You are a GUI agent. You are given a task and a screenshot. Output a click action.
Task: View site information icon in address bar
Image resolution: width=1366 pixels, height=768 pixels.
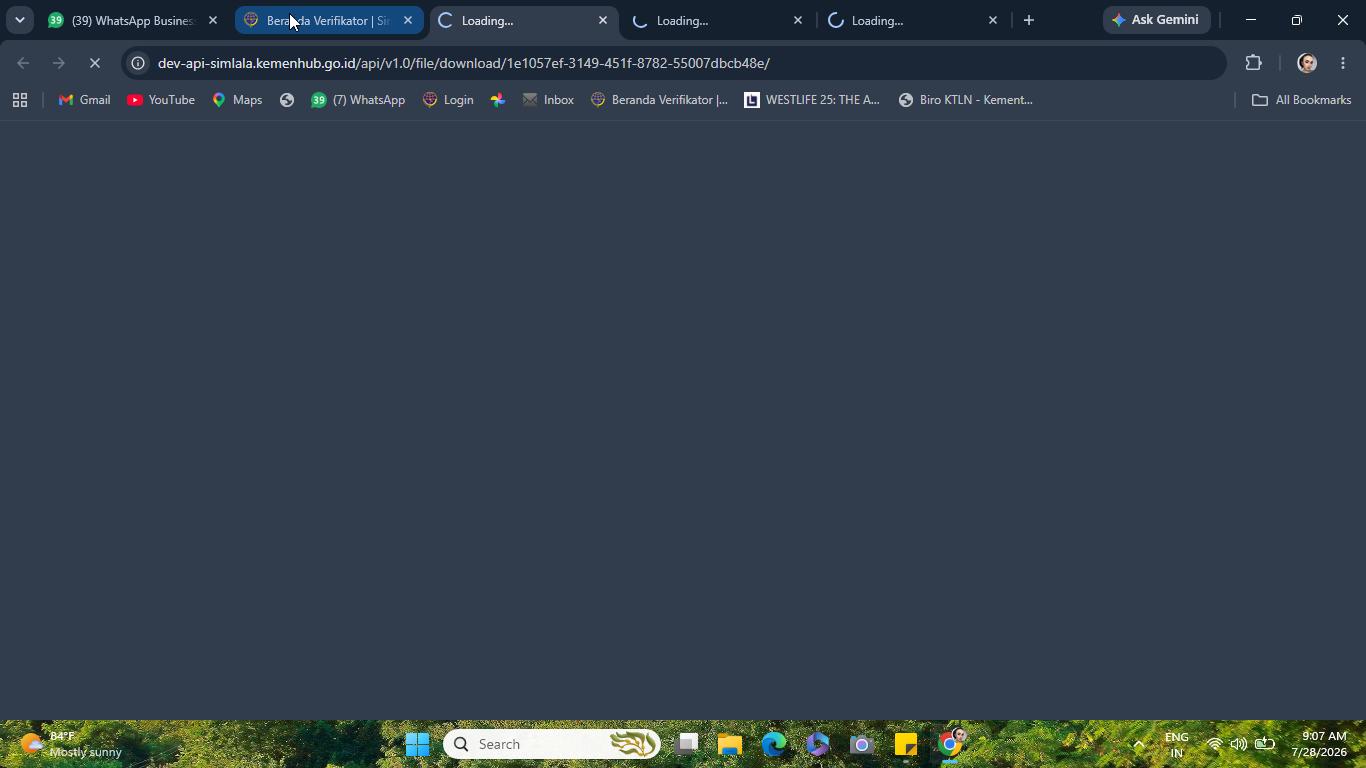click(x=138, y=63)
